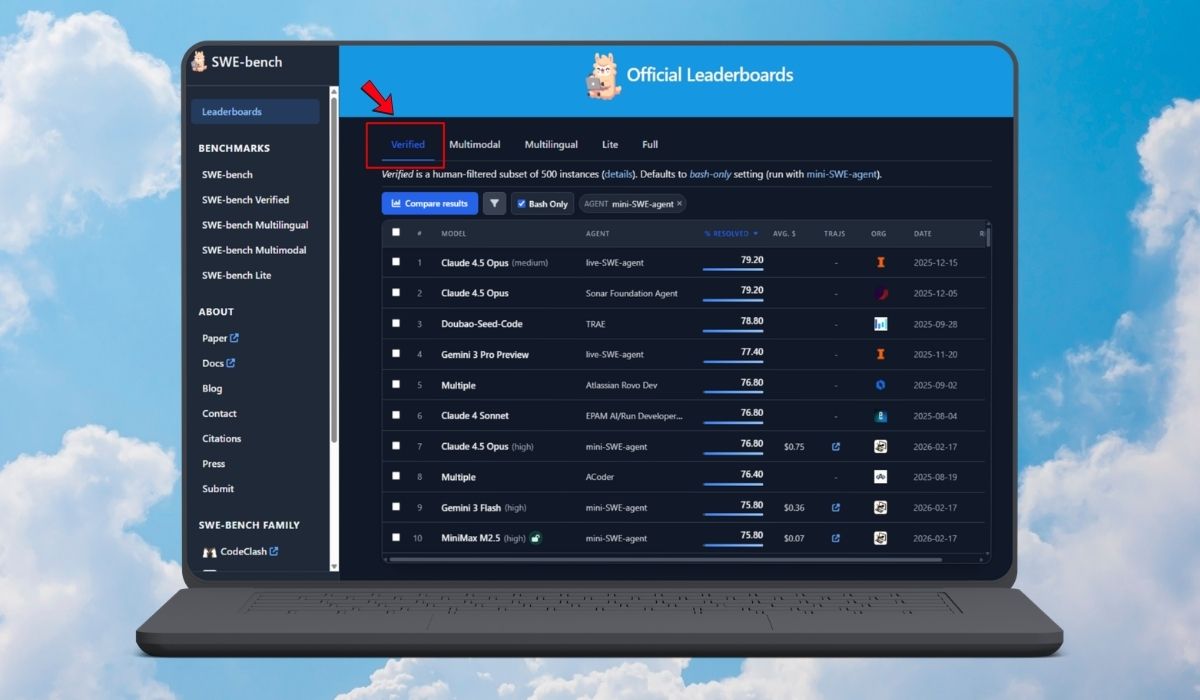The width and height of the screenshot is (1200, 700).
Task: Open SWE-bench Verified sidebar link
Action: 245,200
